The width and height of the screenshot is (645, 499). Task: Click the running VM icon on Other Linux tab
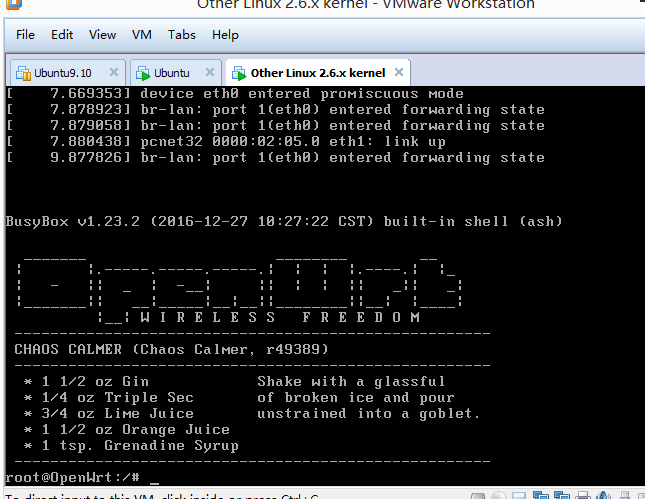click(239, 73)
